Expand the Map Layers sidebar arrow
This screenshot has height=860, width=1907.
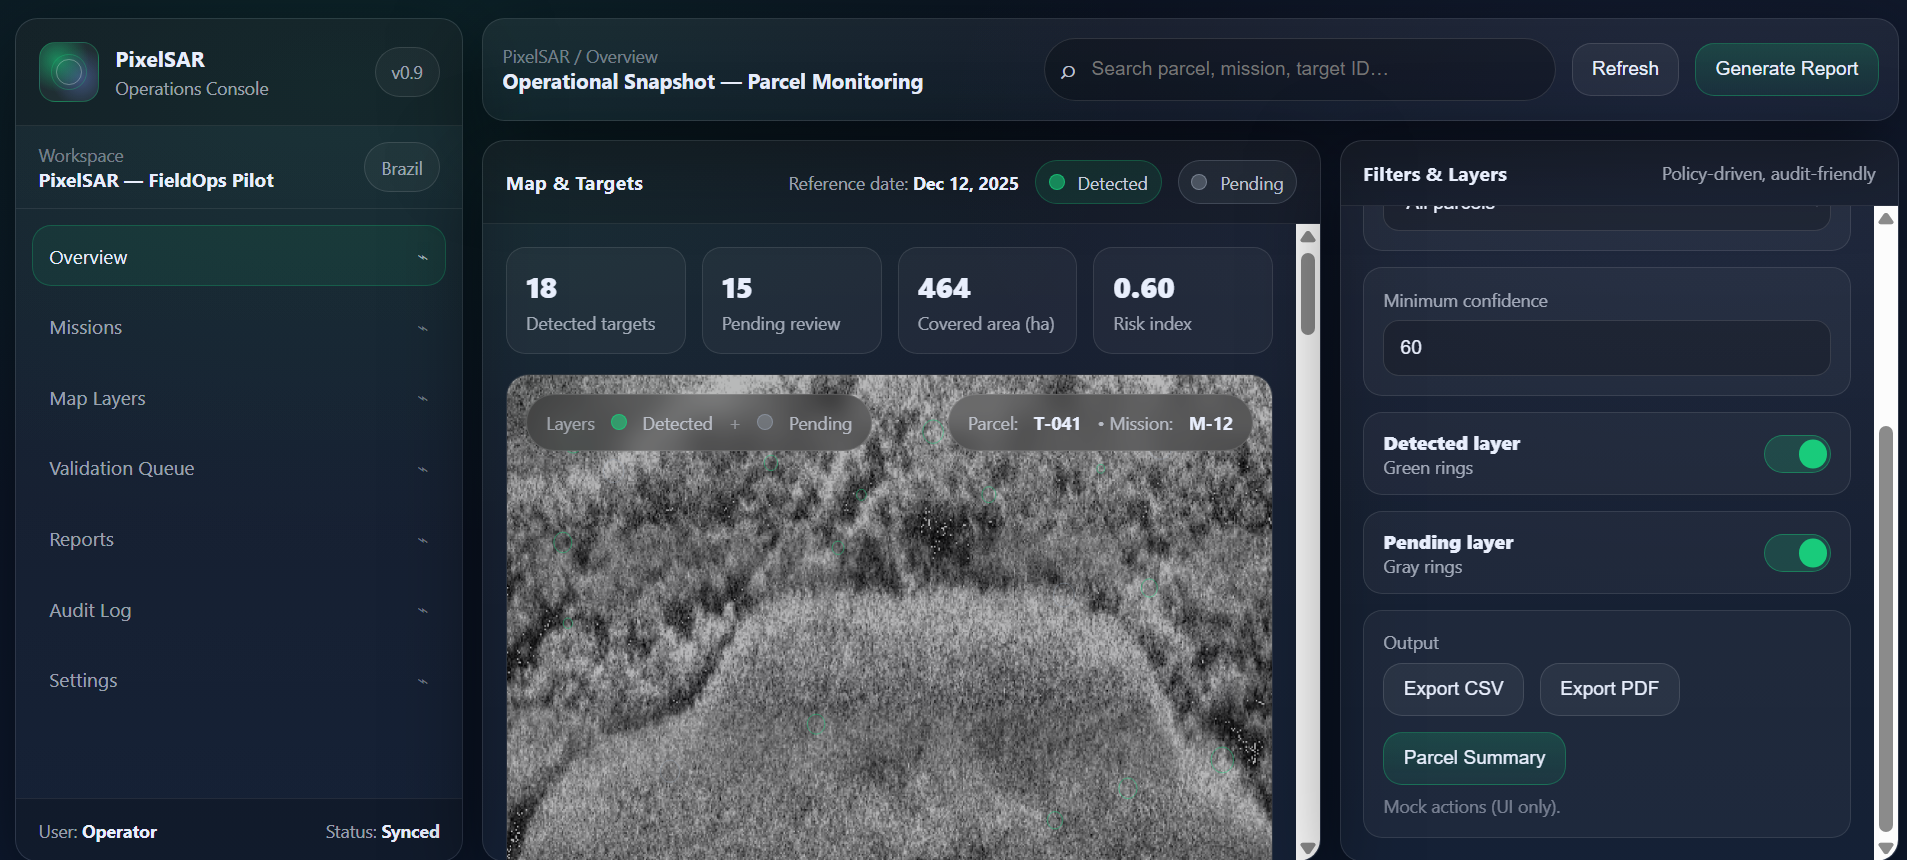(423, 399)
